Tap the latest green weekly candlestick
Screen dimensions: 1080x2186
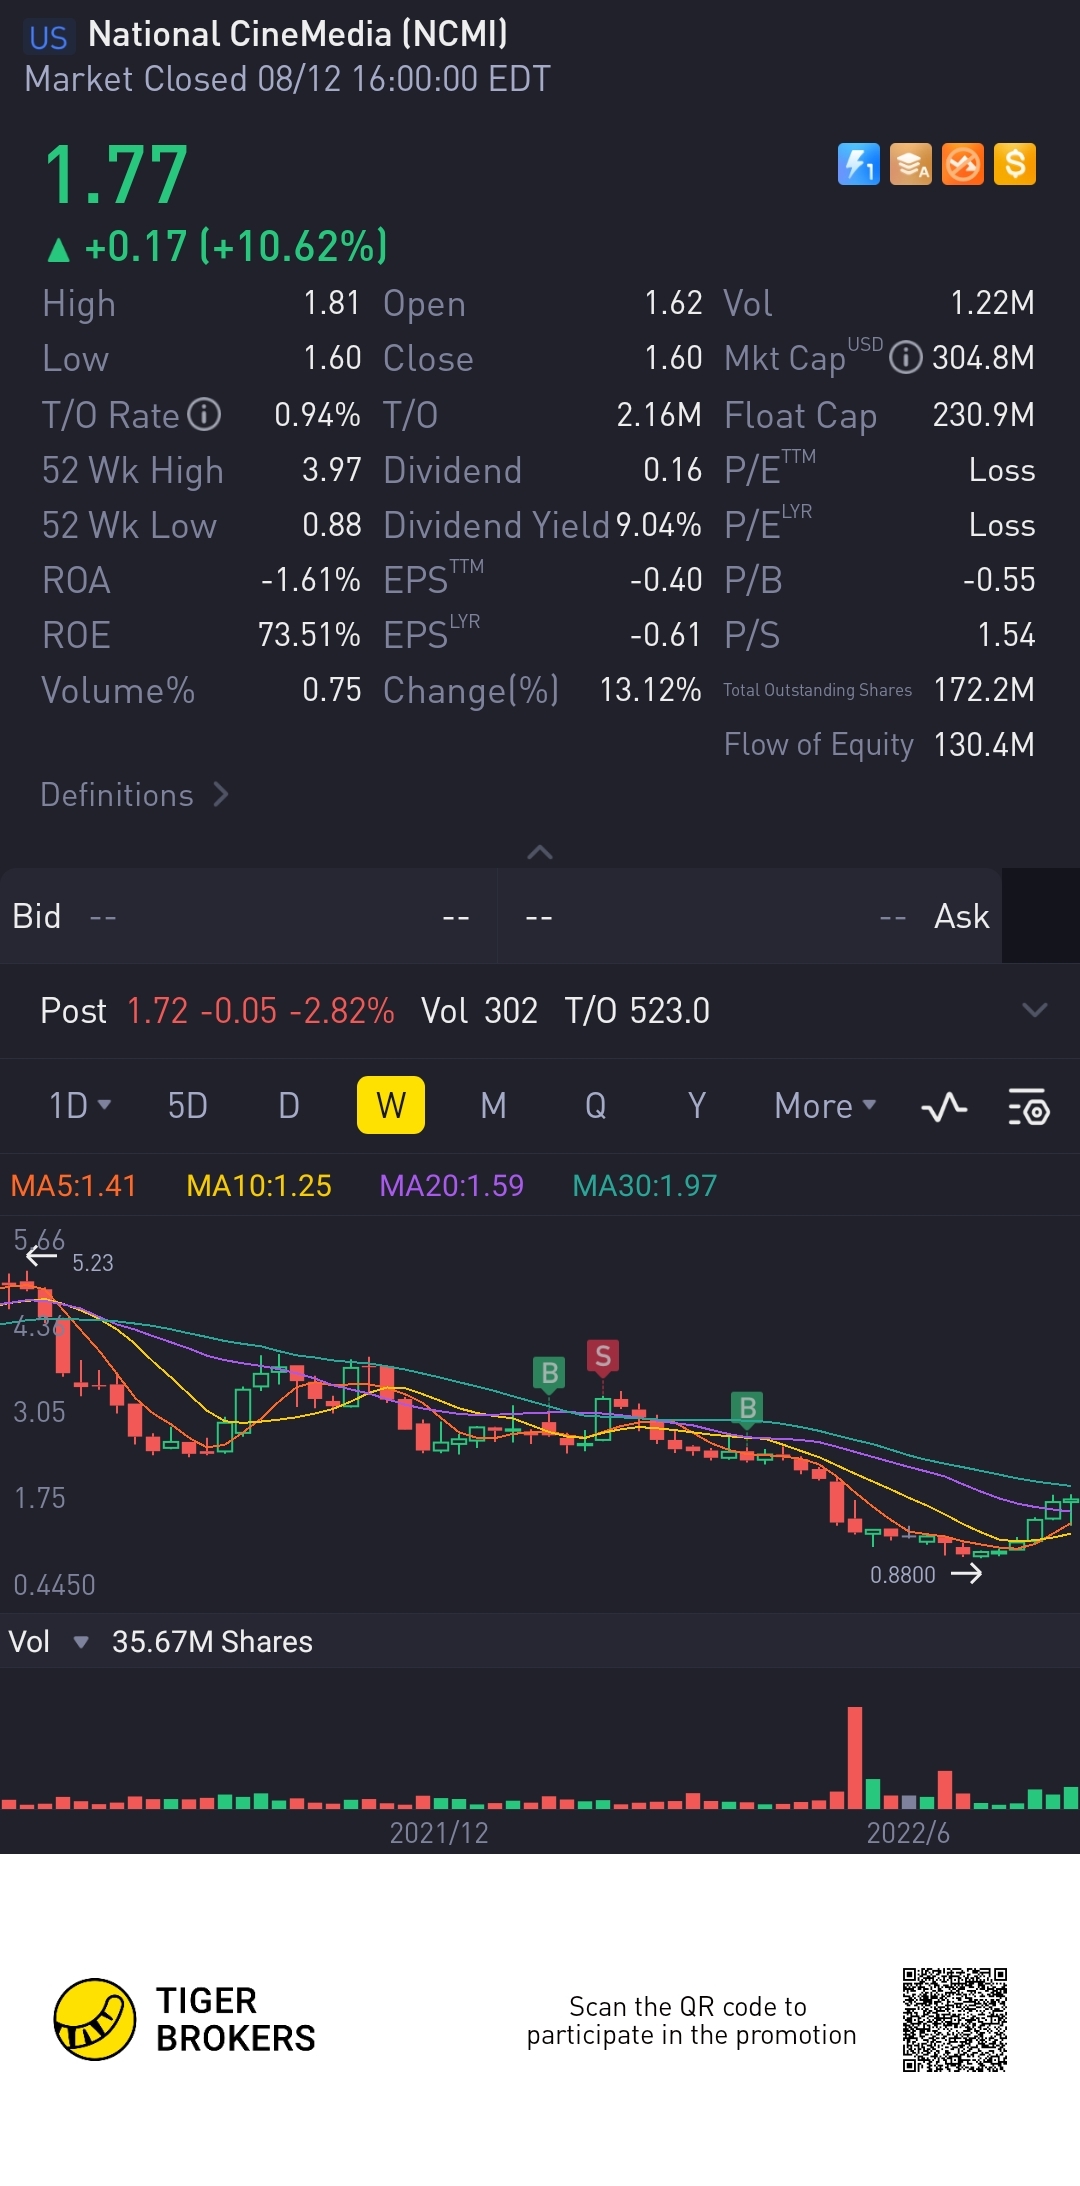point(1070,1509)
